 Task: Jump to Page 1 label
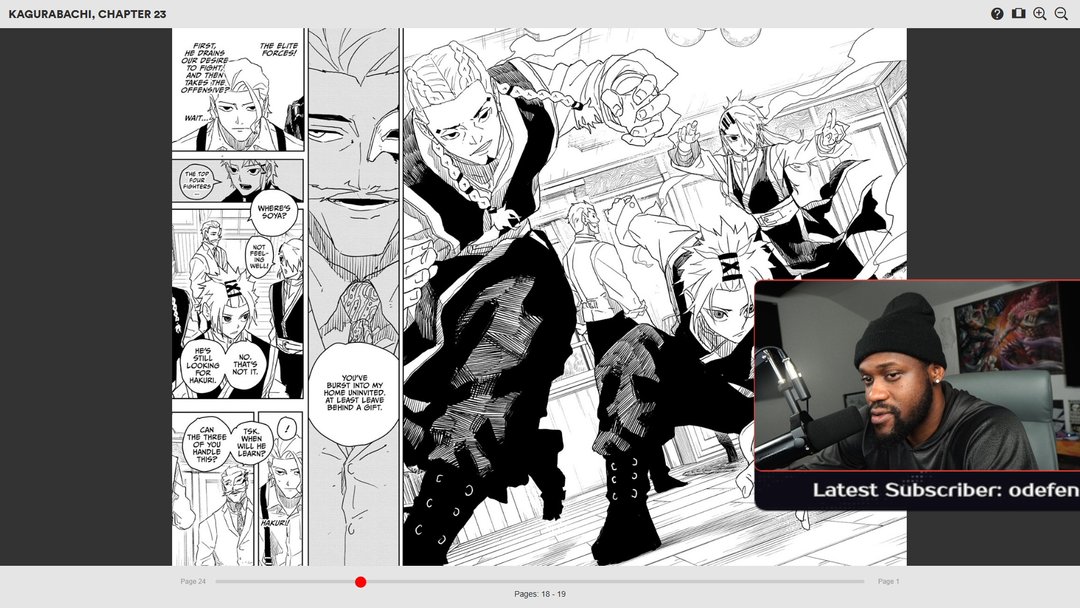(x=888, y=582)
